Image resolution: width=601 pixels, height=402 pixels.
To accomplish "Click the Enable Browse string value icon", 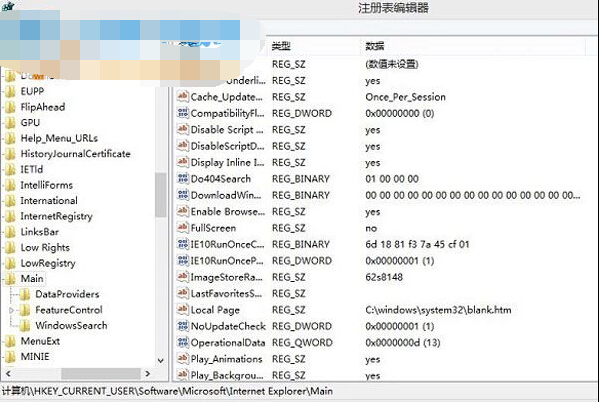I will click(x=183, y=212).
